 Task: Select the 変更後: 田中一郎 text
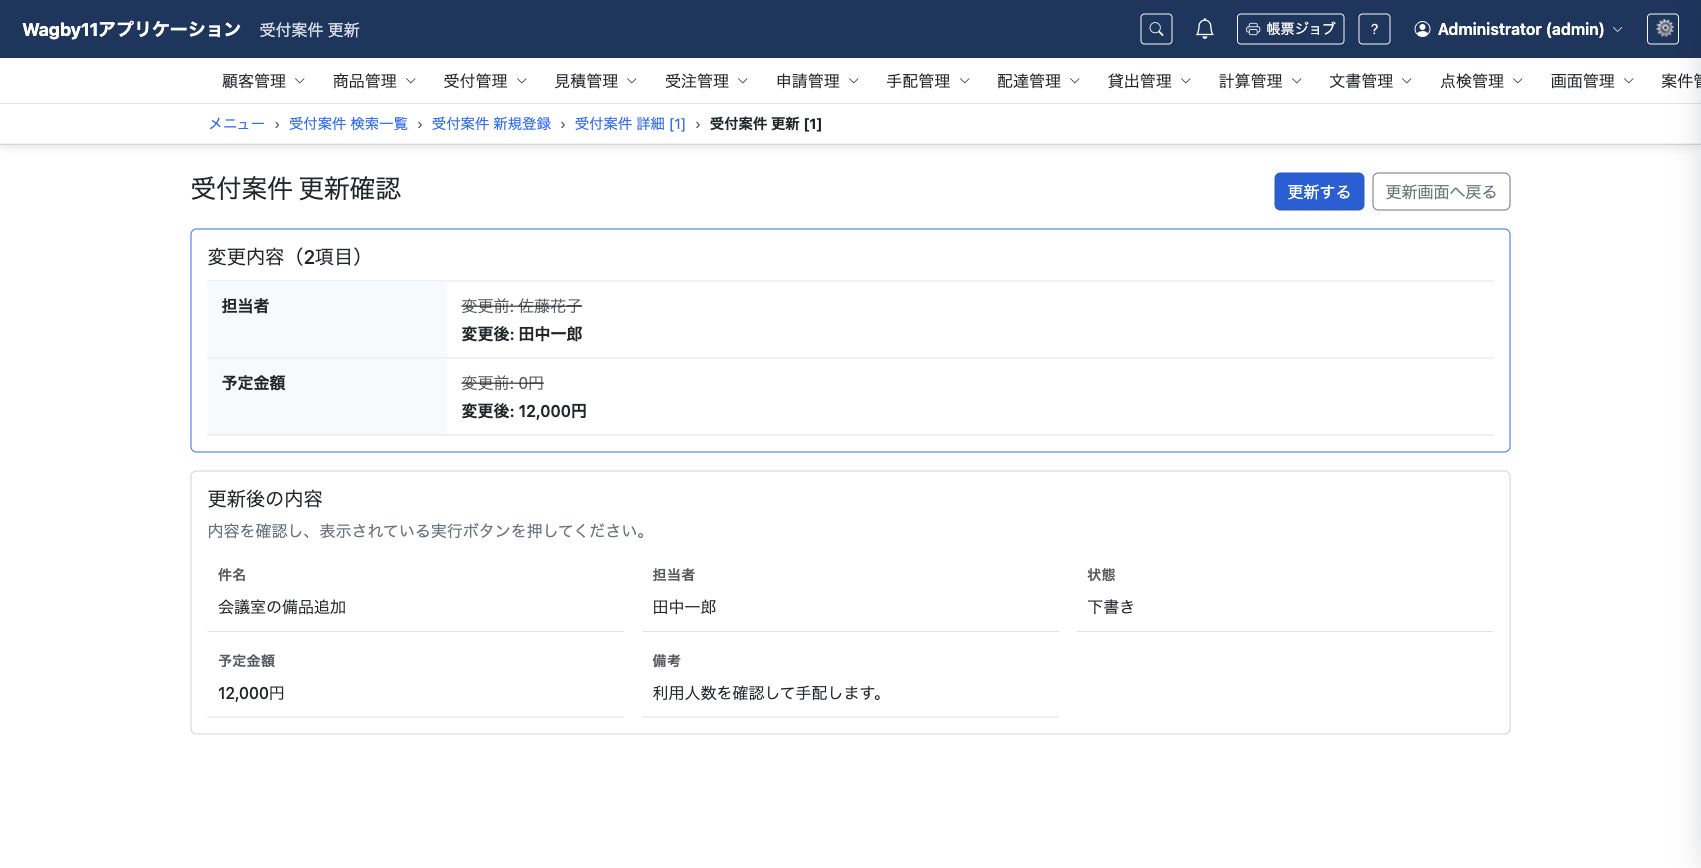coord(522,334)
